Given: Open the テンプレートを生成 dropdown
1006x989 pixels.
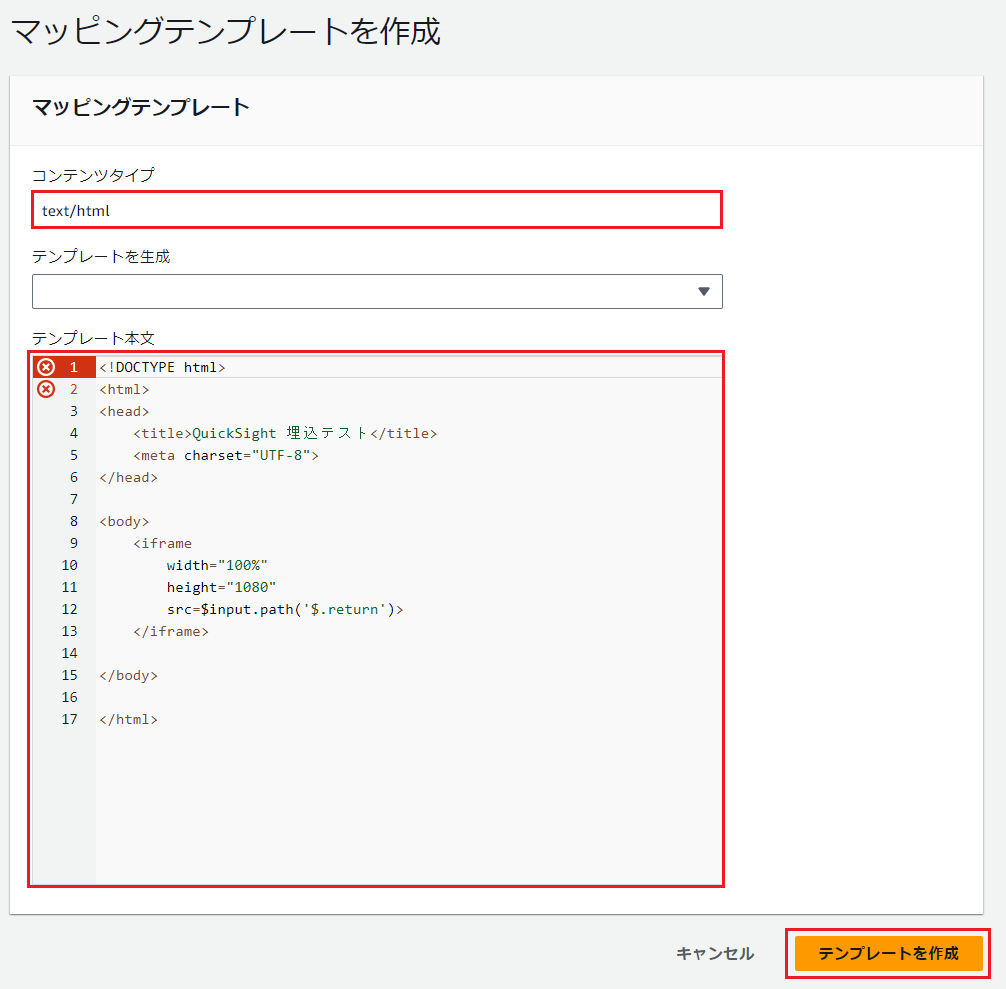Looking at the screenshot, I should 377,291.
